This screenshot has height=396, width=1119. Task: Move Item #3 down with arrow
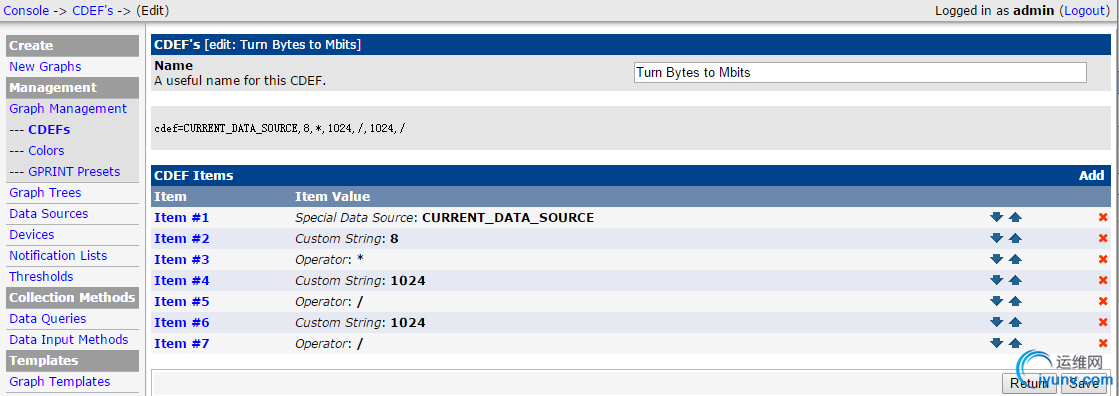997,260
